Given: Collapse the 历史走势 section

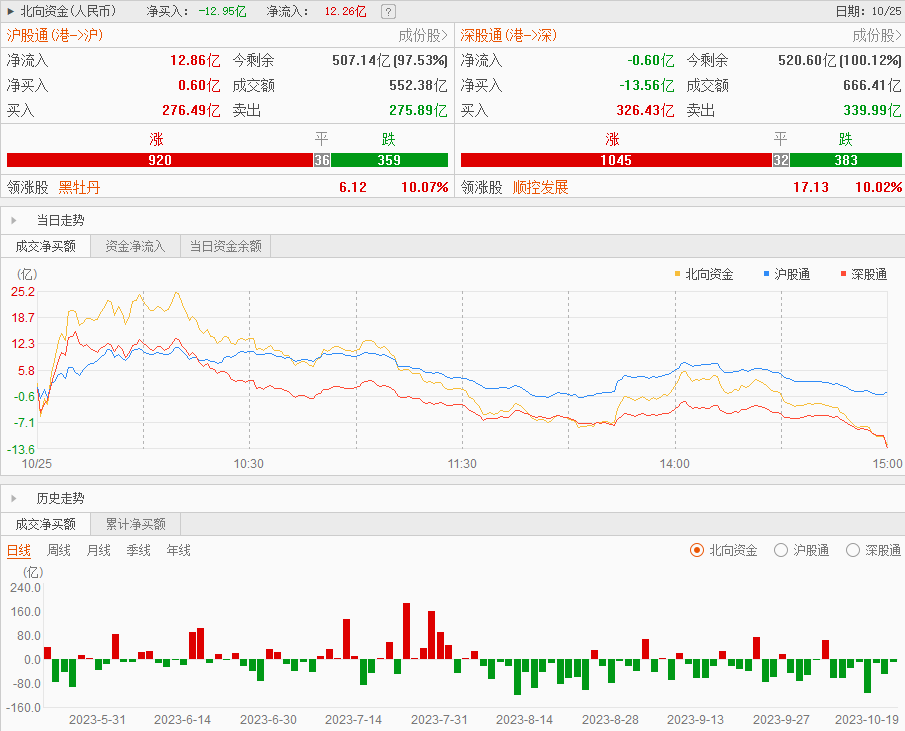Looking at the screenshot, I should pyautogui.click(x=13, y=498).
